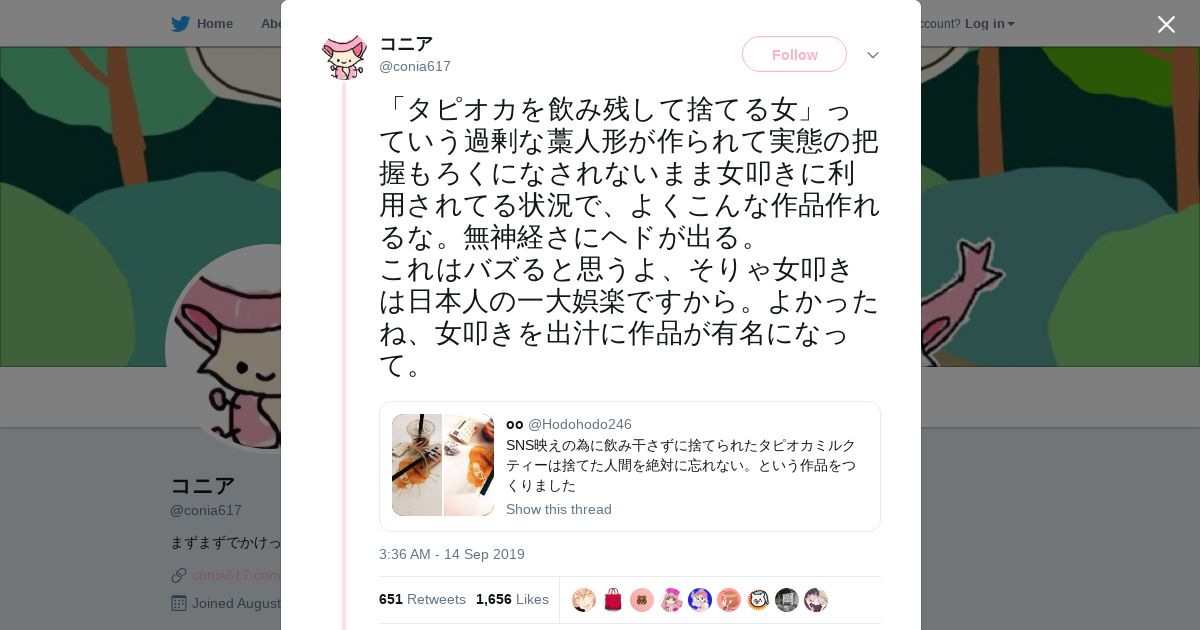Click the Twitter bird Home icon
This screenshot has width=1200, height=630.
(180, 23)
